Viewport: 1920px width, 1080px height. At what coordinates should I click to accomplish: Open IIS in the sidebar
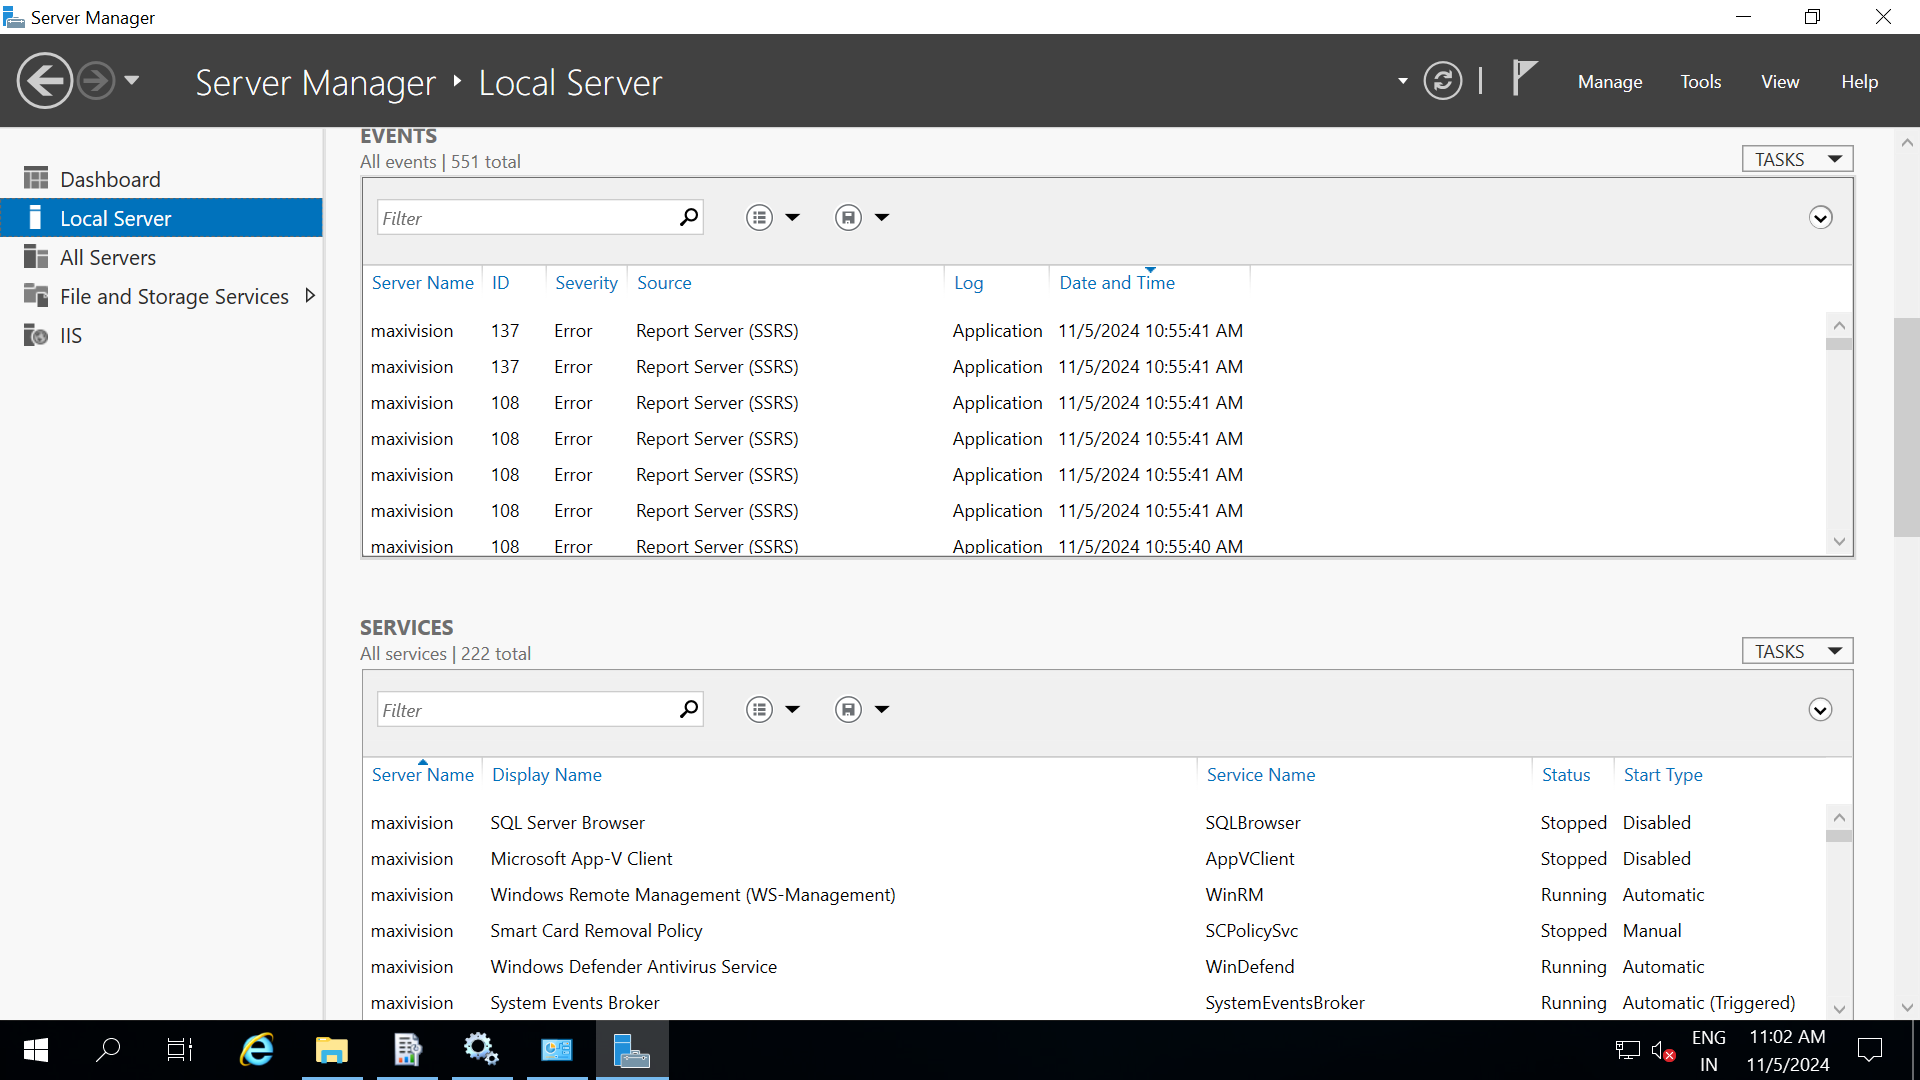coord(161,335)
